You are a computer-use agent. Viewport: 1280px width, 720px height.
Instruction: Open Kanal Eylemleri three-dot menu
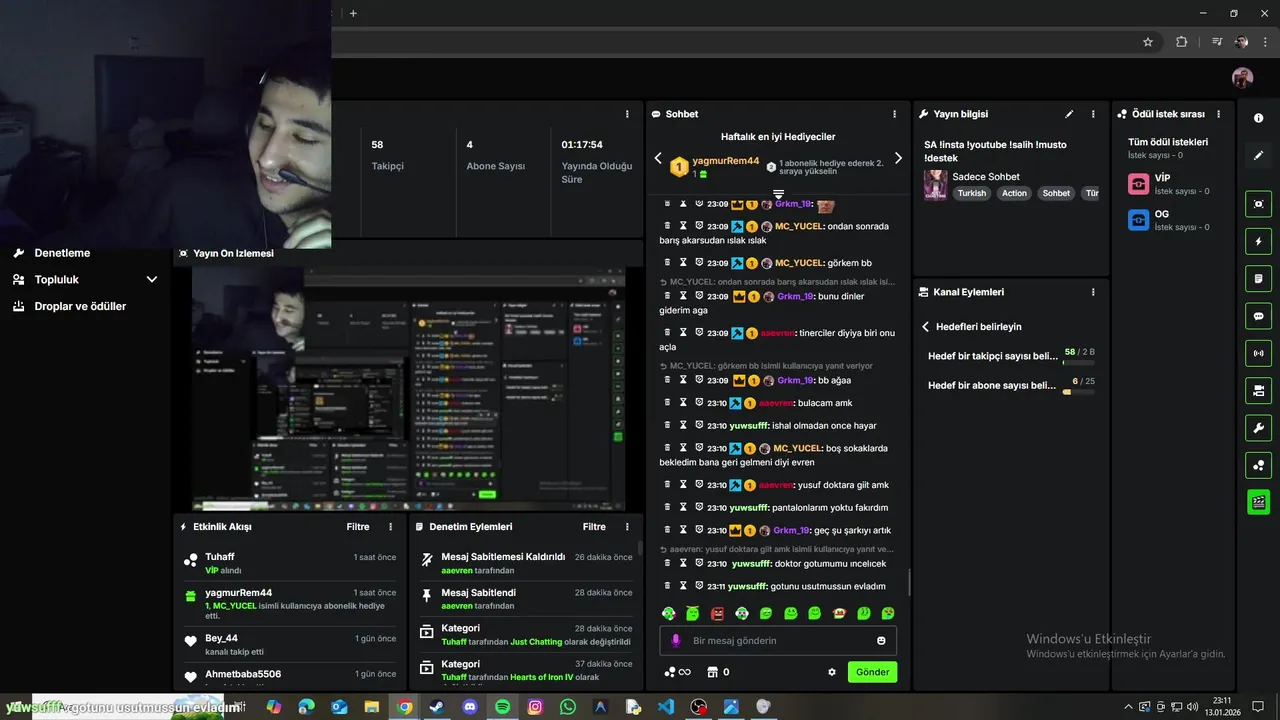coord(1093,292)
